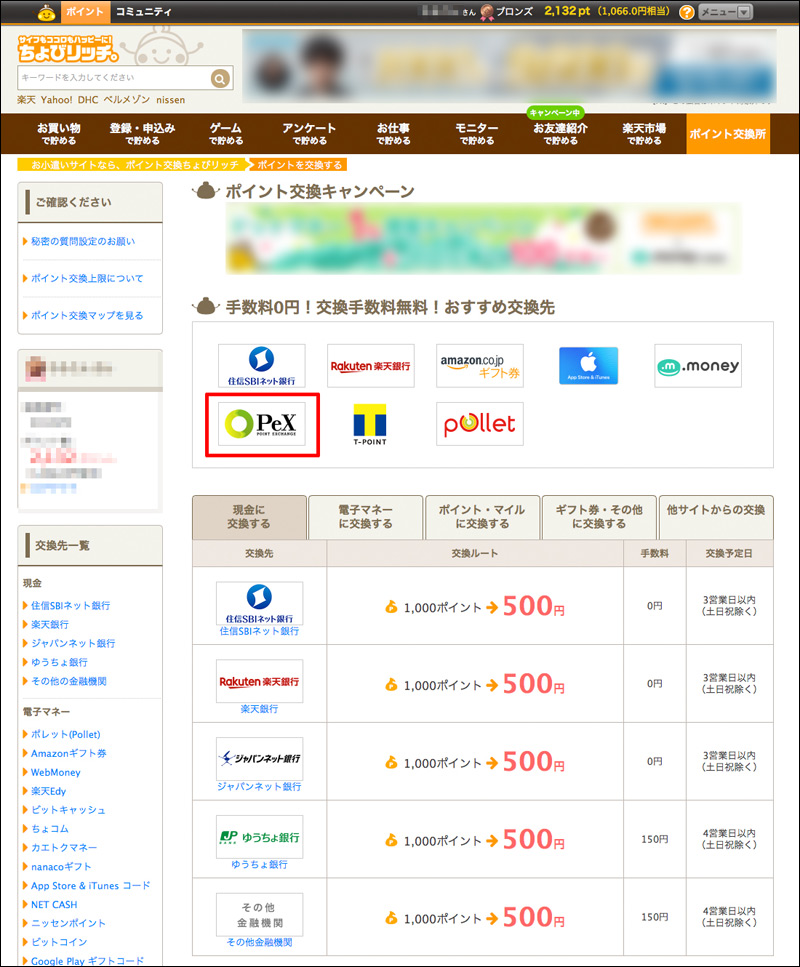Click ジャパンネット銀行 logo in the table

(260, 759)
